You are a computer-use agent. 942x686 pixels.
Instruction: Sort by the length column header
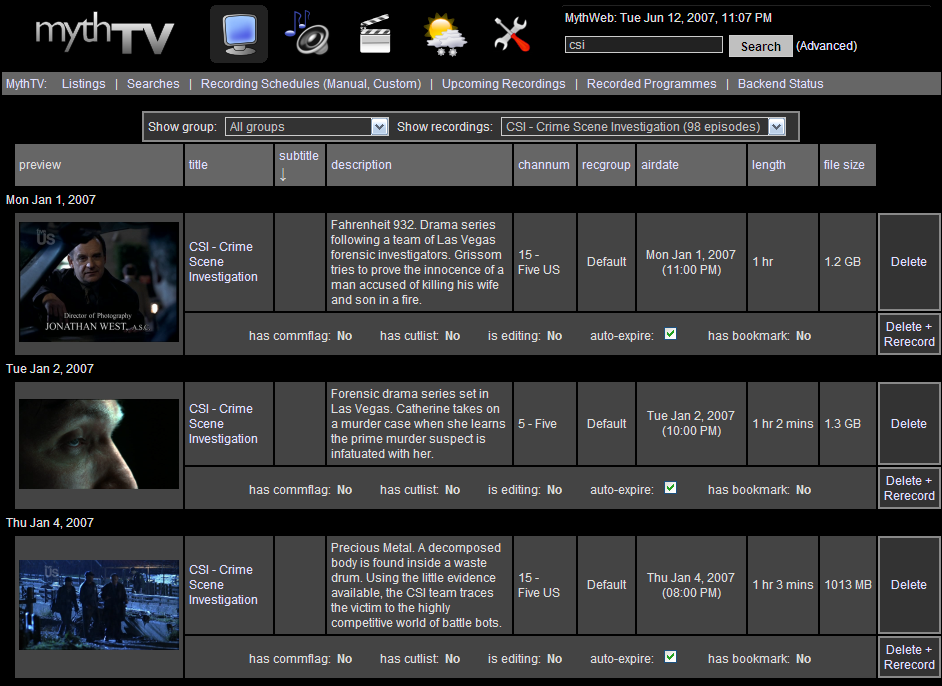point(768,165)
